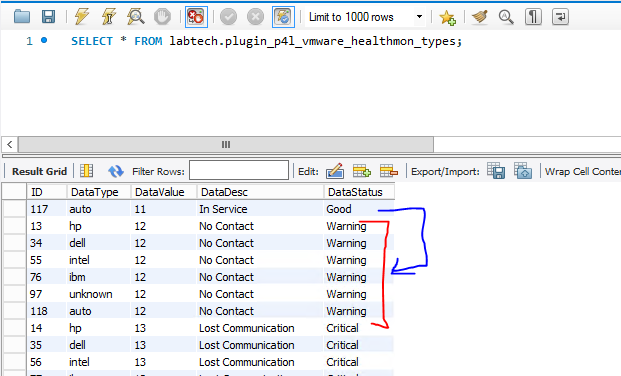The image size is (621, 376).
Task: Click 'Warning' status in row ID 97
Action: (x=359, y=294)
